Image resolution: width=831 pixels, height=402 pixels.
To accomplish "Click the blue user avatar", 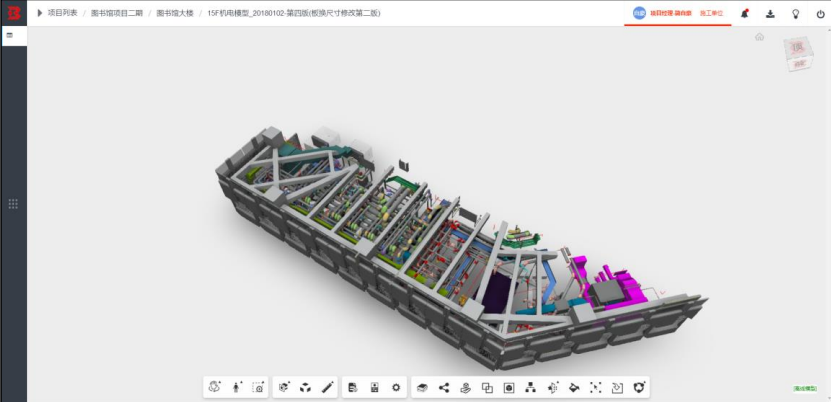I will pos(639,13).
